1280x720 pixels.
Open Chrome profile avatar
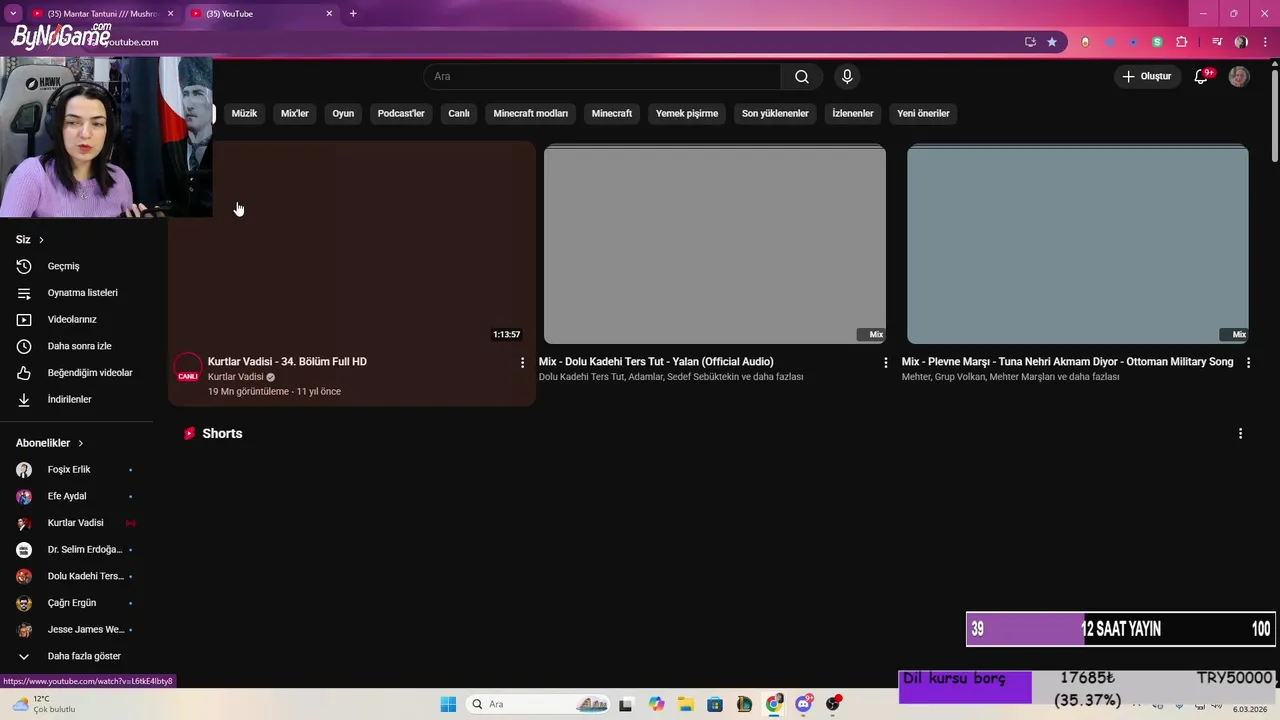[1241, 42]
